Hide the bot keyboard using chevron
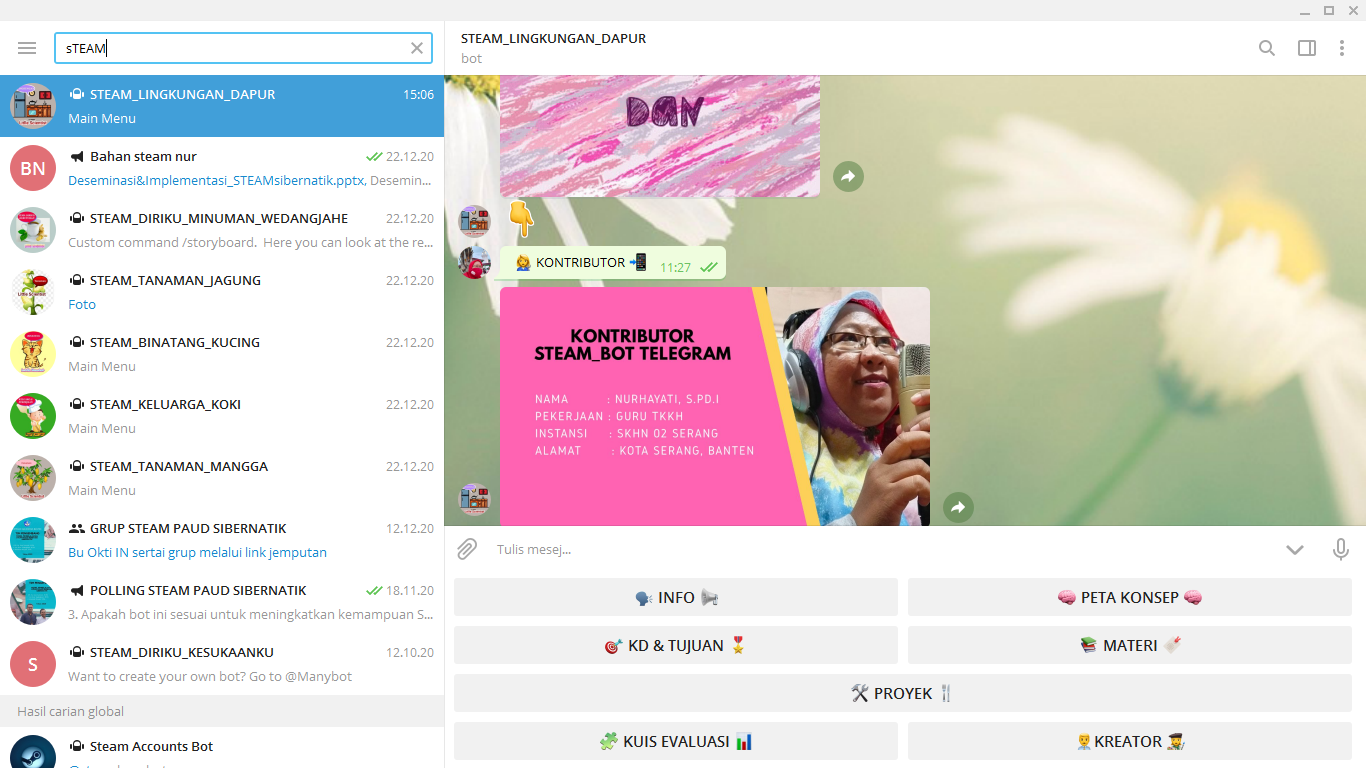The height and width of the screenshot is (768, 1366). pyautogui.click(x=1295, y=549)
